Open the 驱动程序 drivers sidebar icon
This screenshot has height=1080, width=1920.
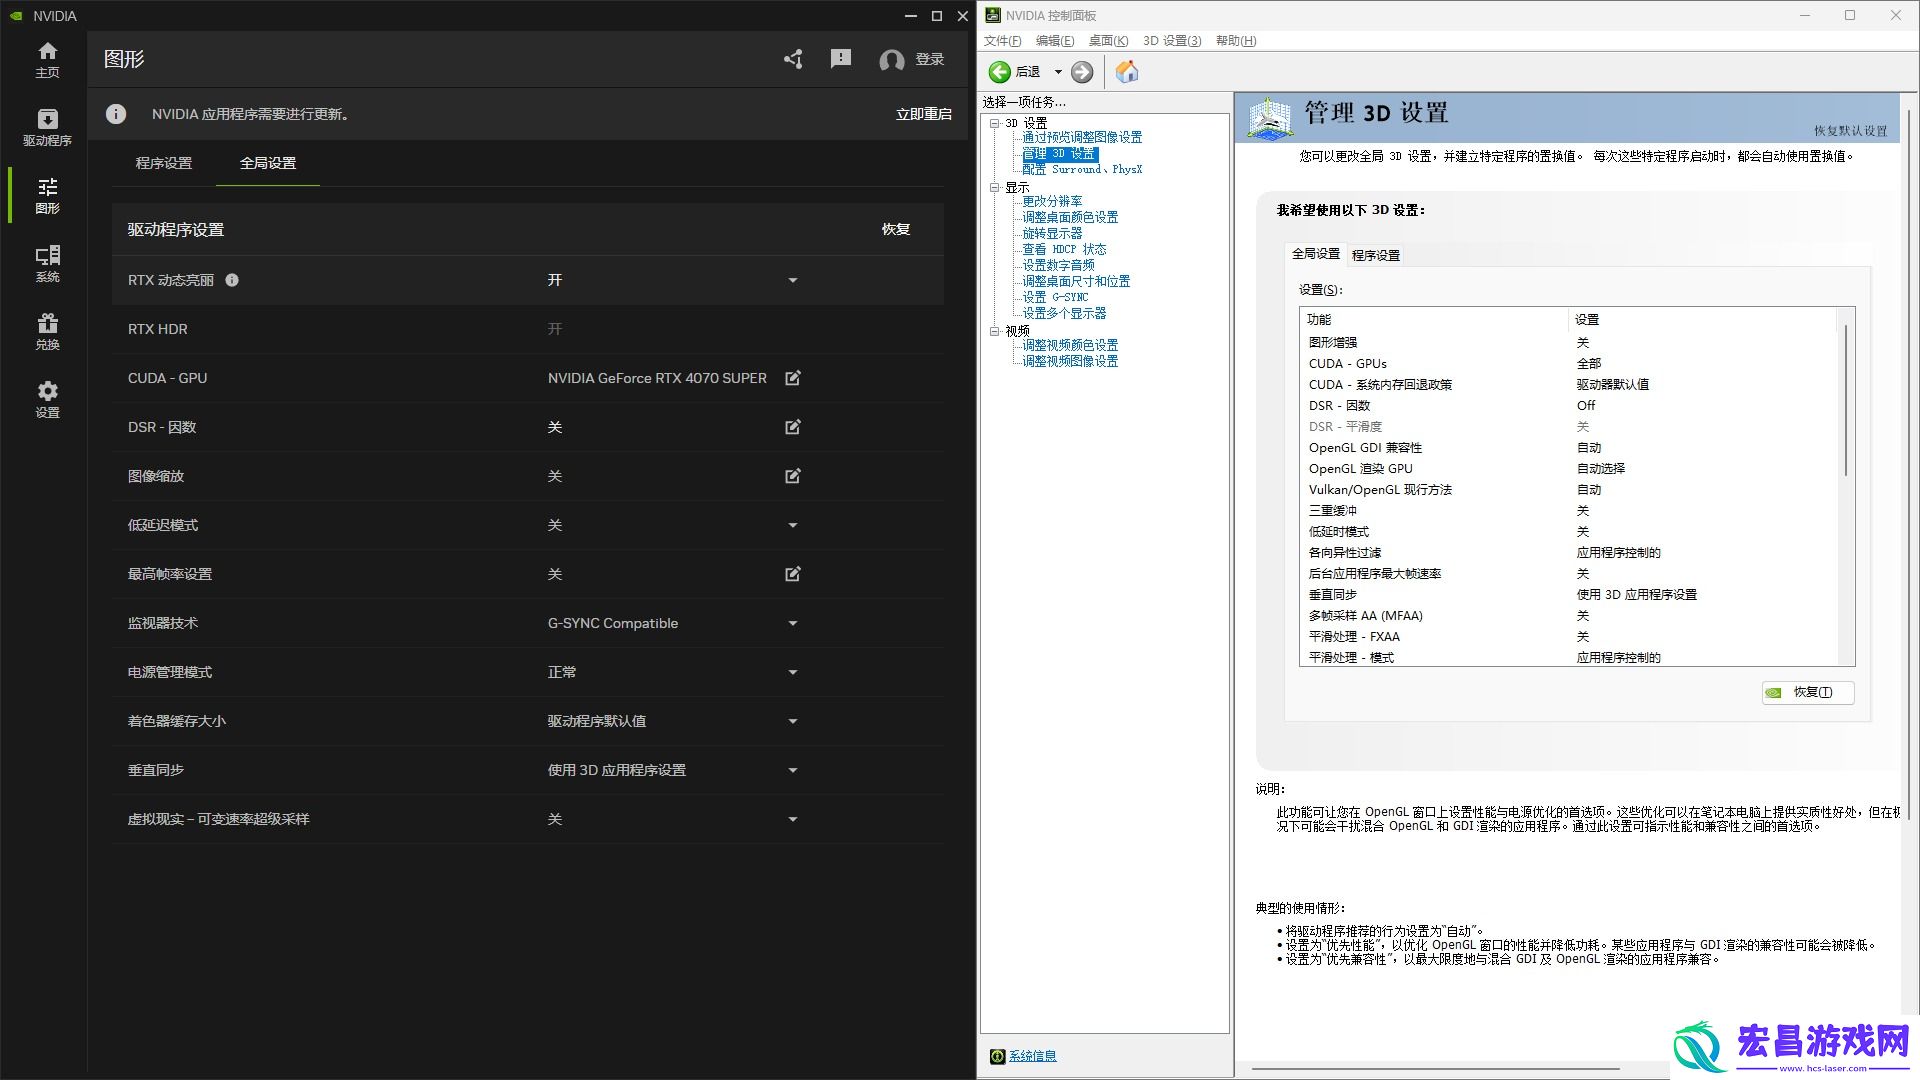(x=47, y=119)
